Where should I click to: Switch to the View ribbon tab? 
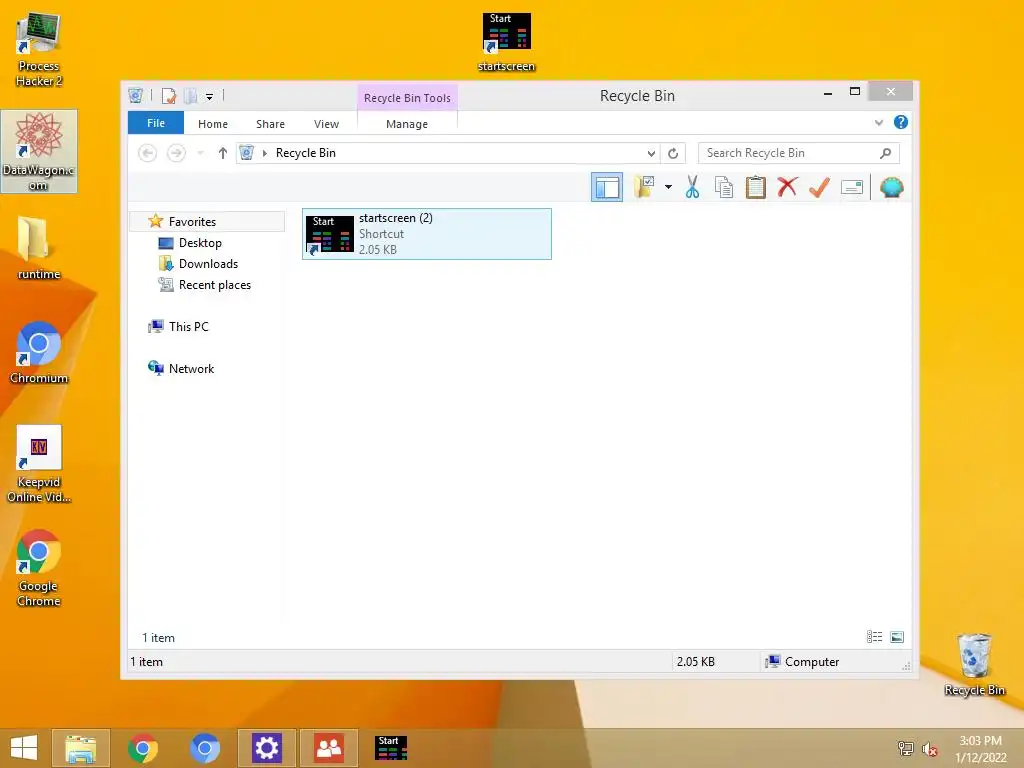tap(326, 124)
